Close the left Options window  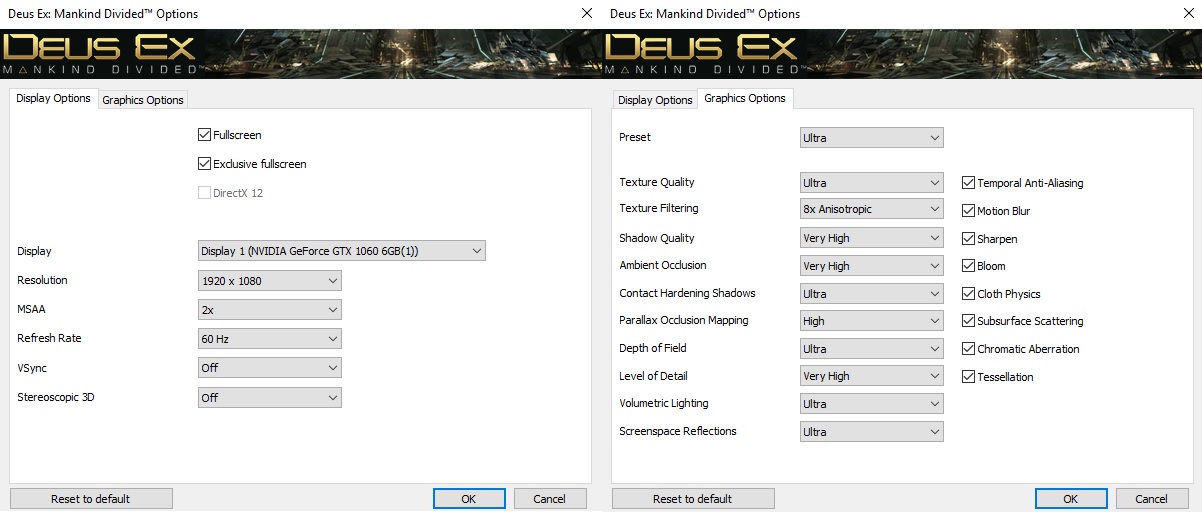[x=587, y=13]
